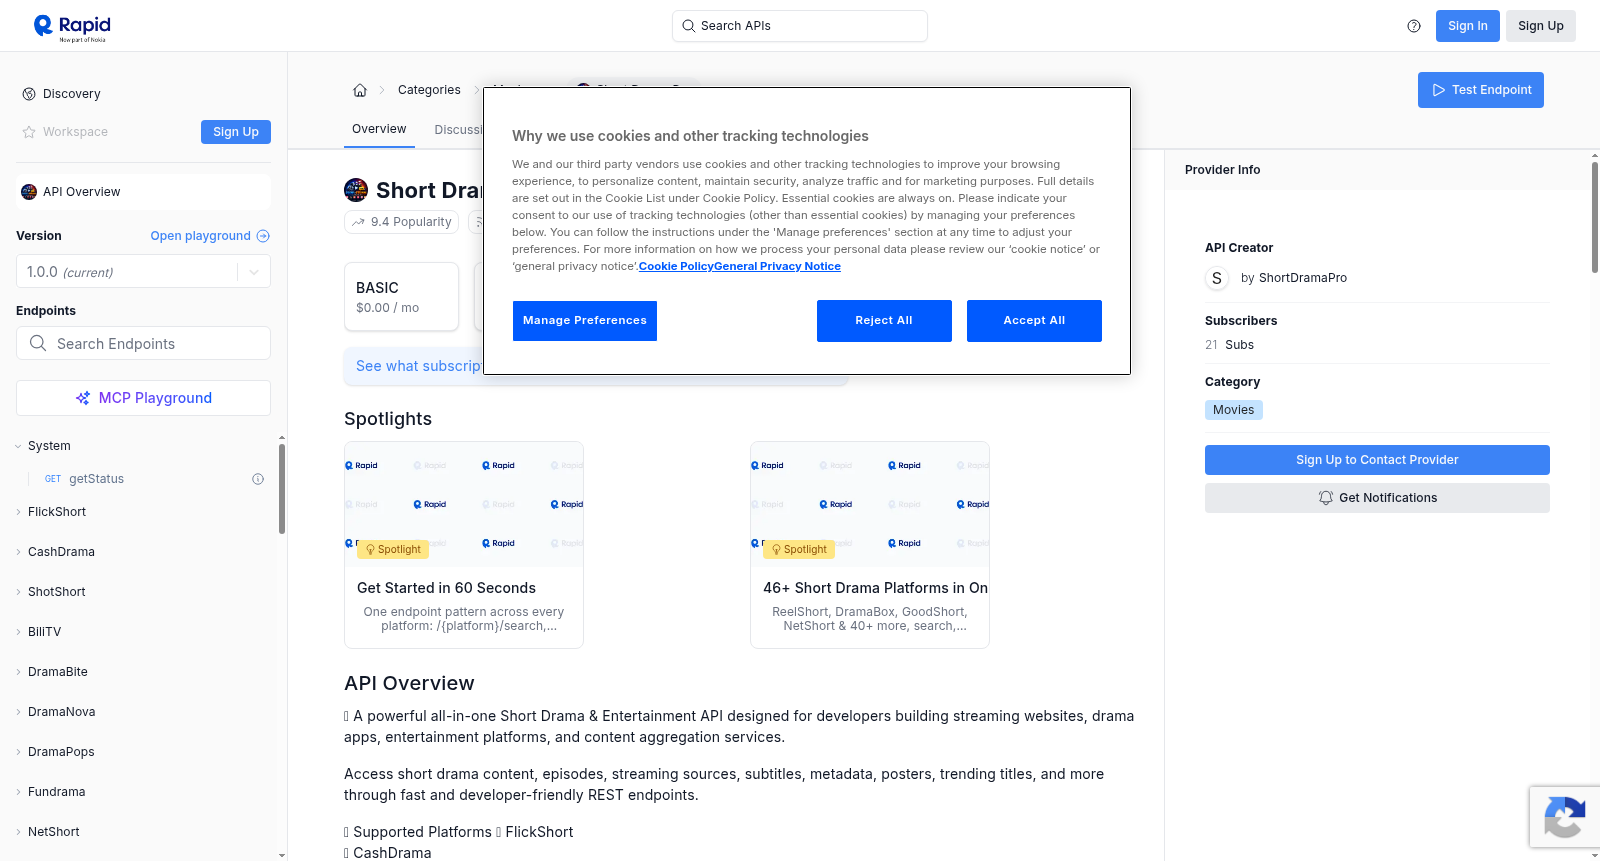
Task: Click the Rapid logo
Action: pyautogui.click(x=72, y=27)
